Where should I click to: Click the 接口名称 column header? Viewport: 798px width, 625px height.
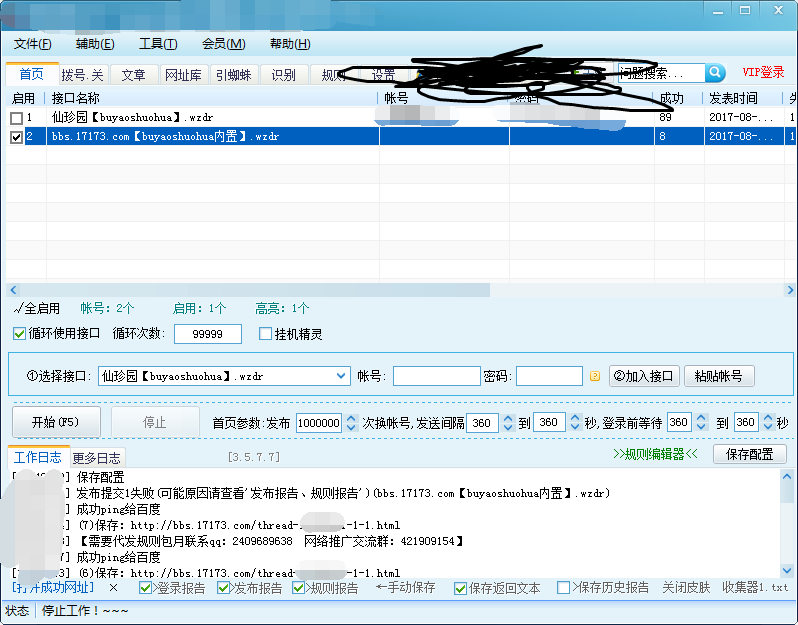[211, 98]
